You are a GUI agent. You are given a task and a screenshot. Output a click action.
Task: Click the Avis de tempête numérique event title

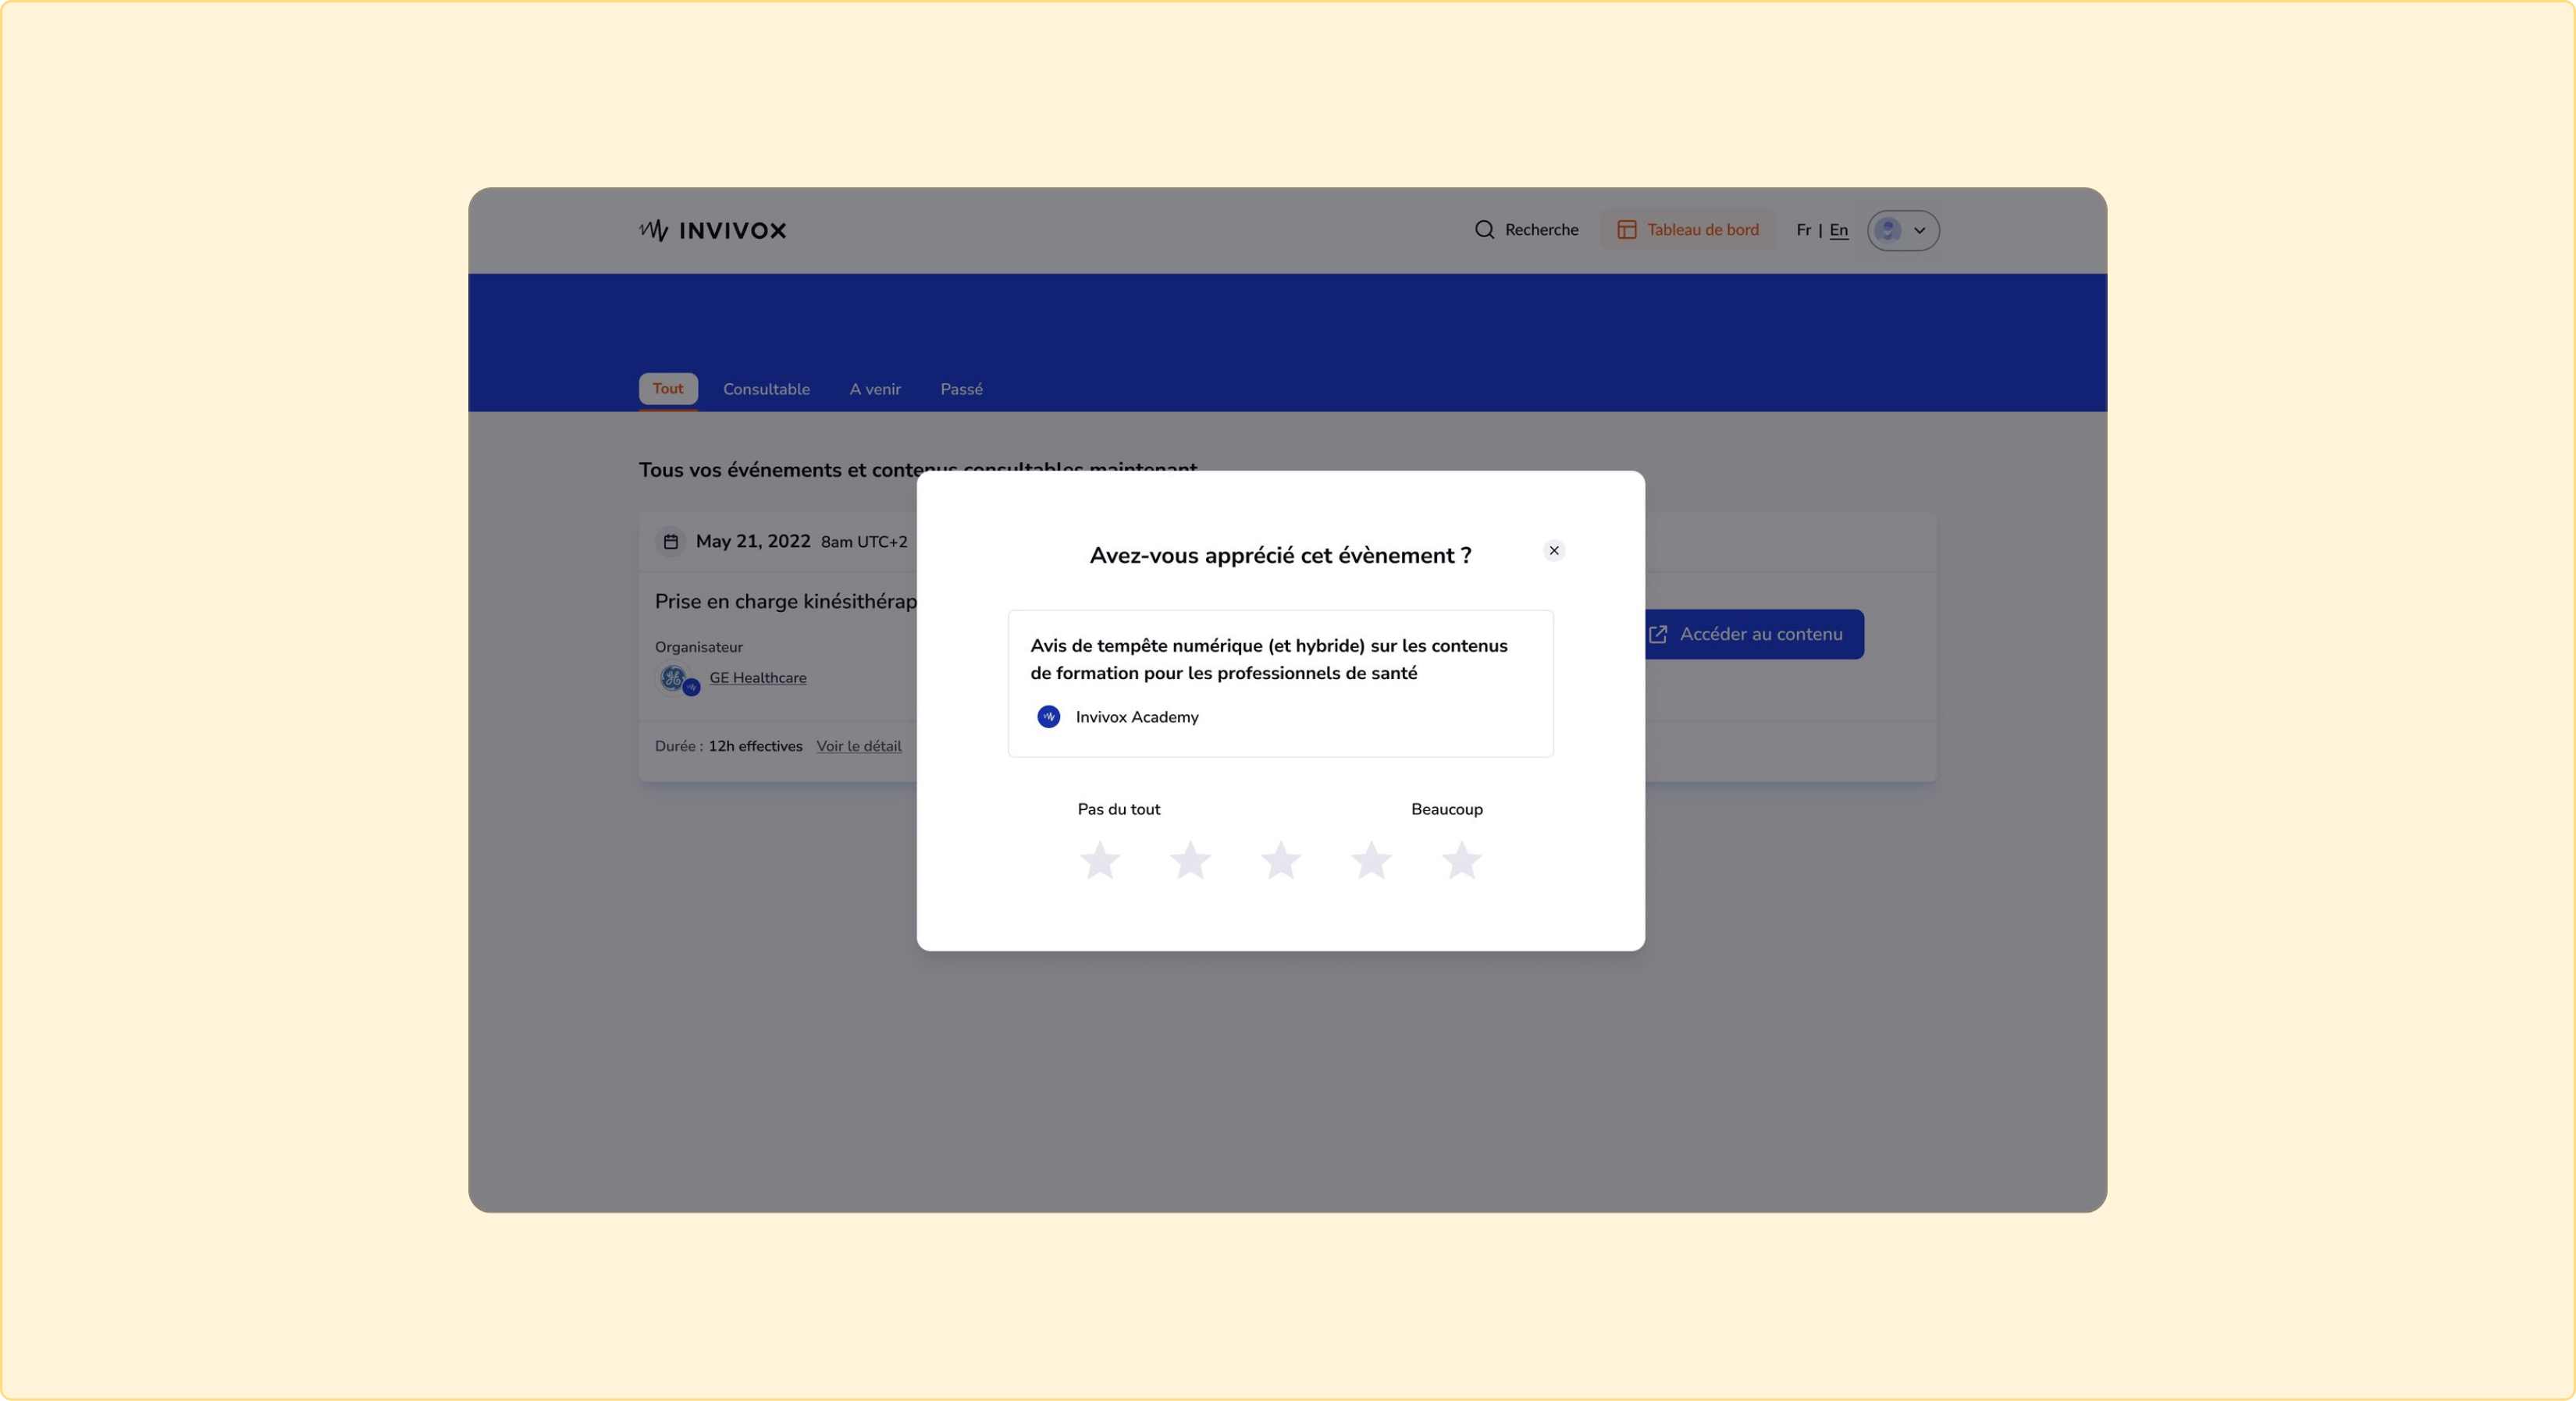point(1268,659)
